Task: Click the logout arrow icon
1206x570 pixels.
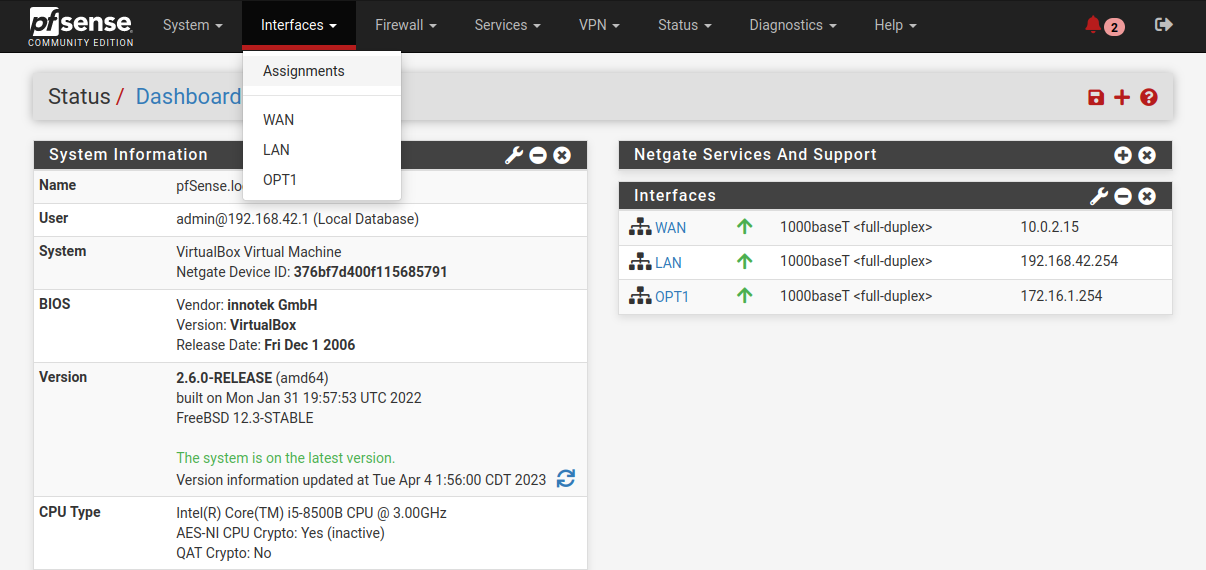Action: (1163, 25)
